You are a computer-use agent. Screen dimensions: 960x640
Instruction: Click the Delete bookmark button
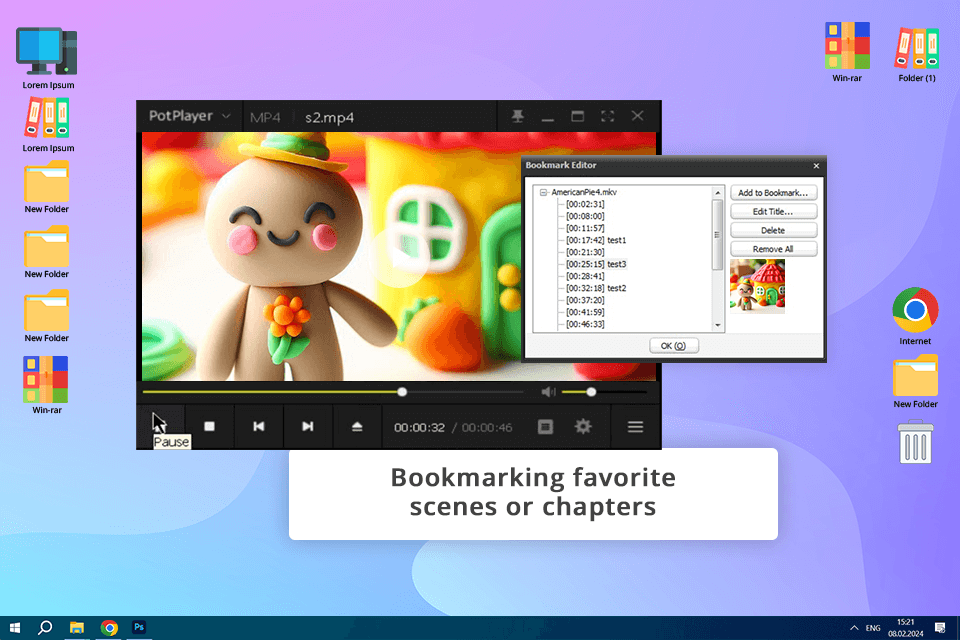pos(773,230)
